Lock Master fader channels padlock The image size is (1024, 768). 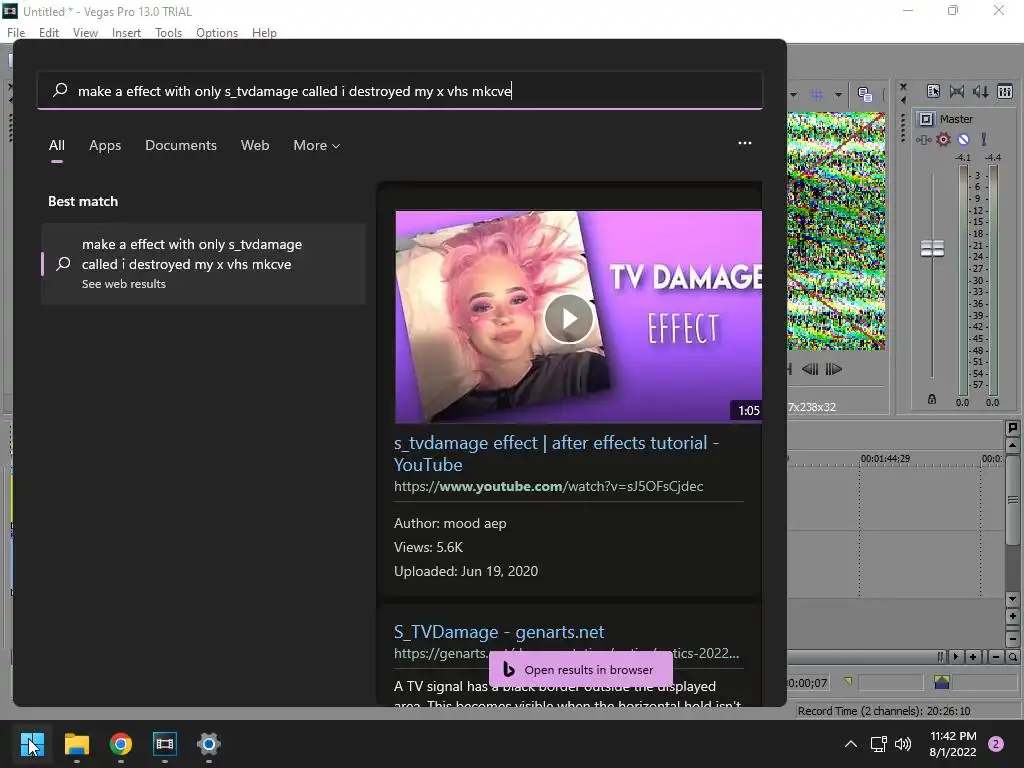pyautogui.click(x=932, y=399)
